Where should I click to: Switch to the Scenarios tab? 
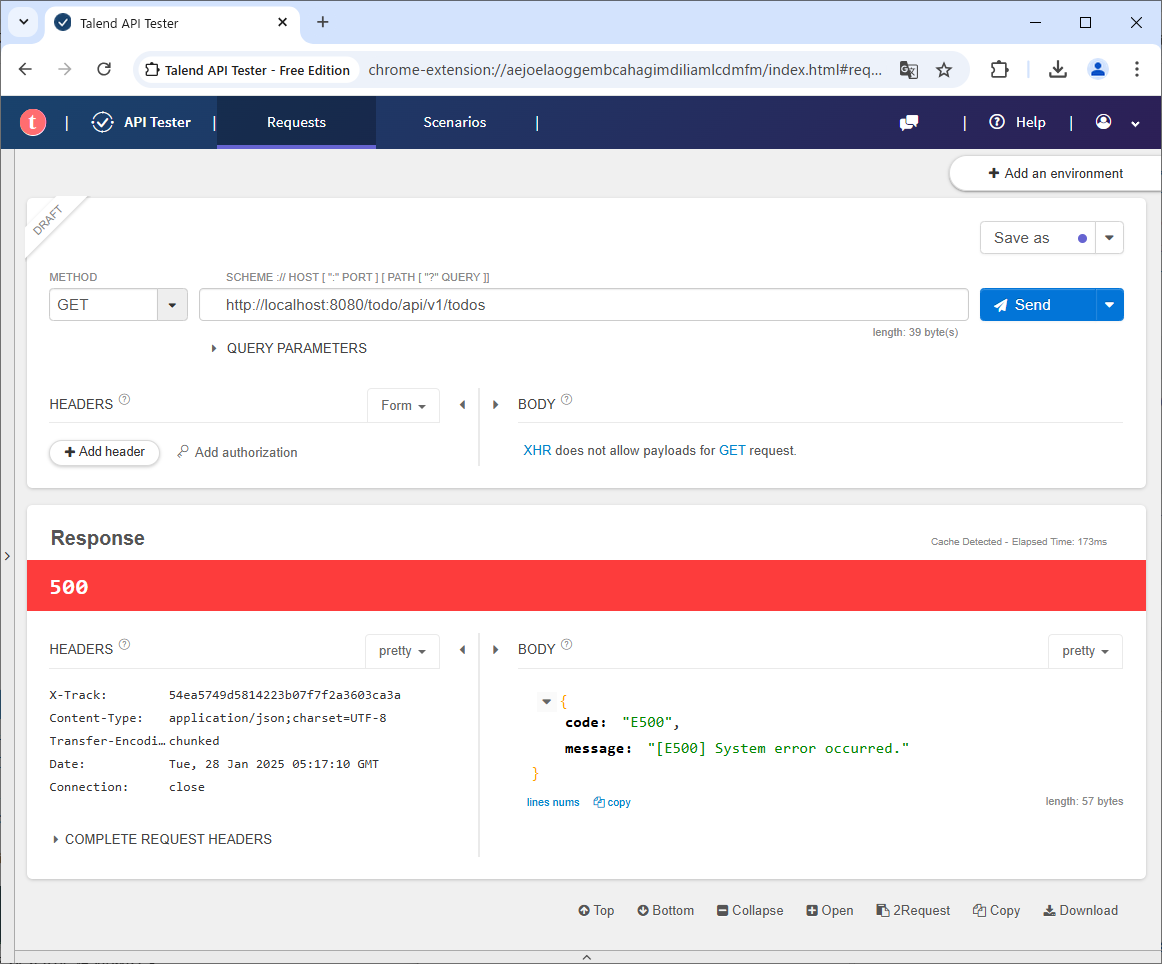(454, 122)
